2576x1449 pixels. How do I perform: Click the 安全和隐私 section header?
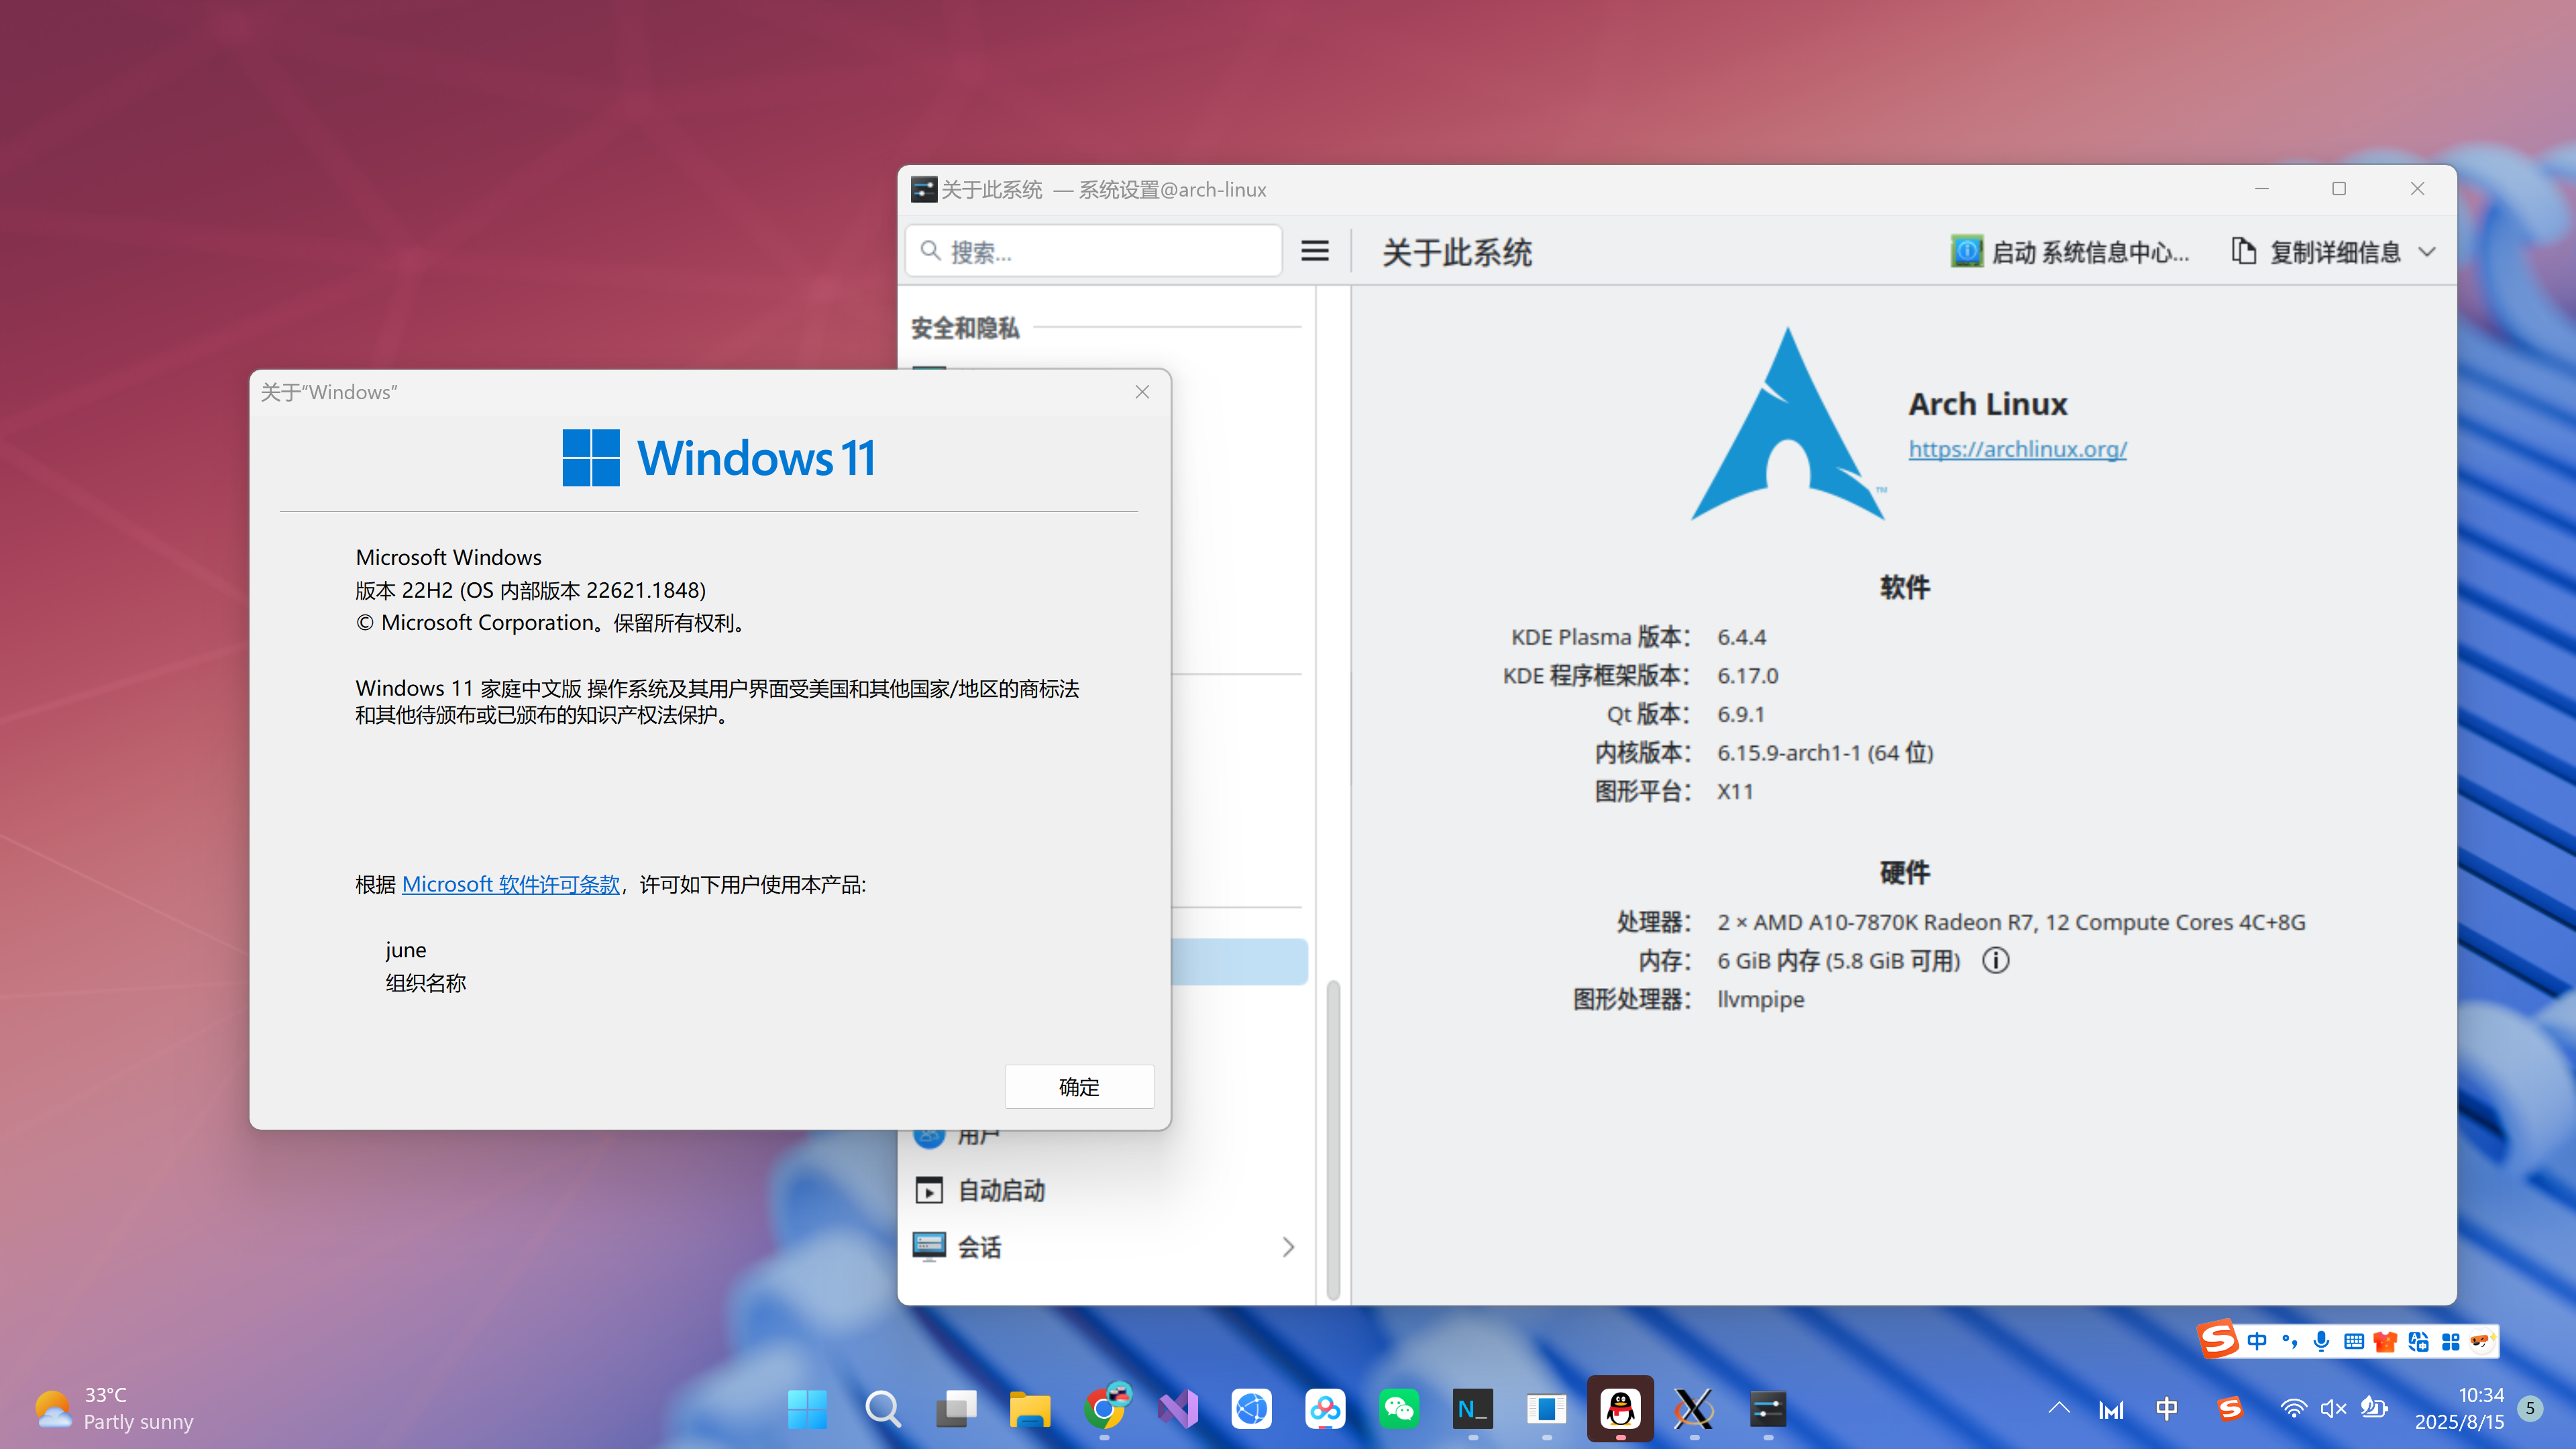tap(964, 328)
